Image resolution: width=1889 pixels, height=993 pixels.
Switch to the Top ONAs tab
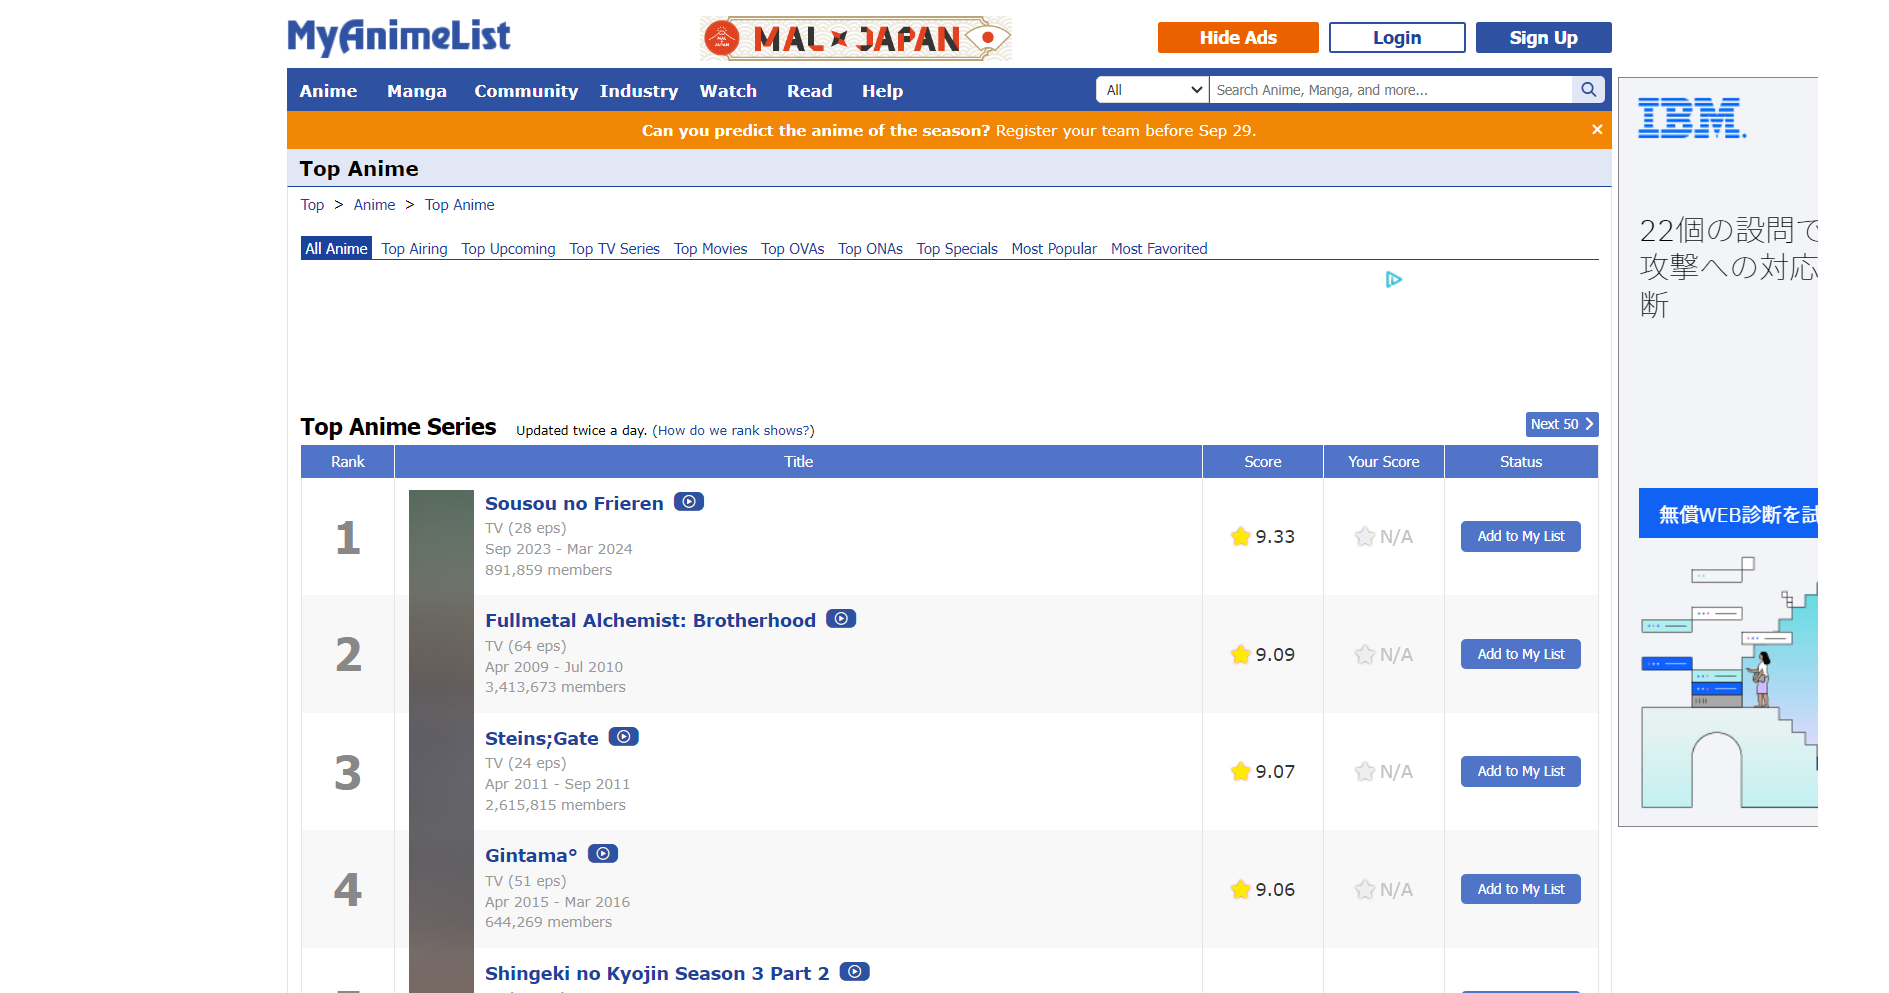point(870,249)
